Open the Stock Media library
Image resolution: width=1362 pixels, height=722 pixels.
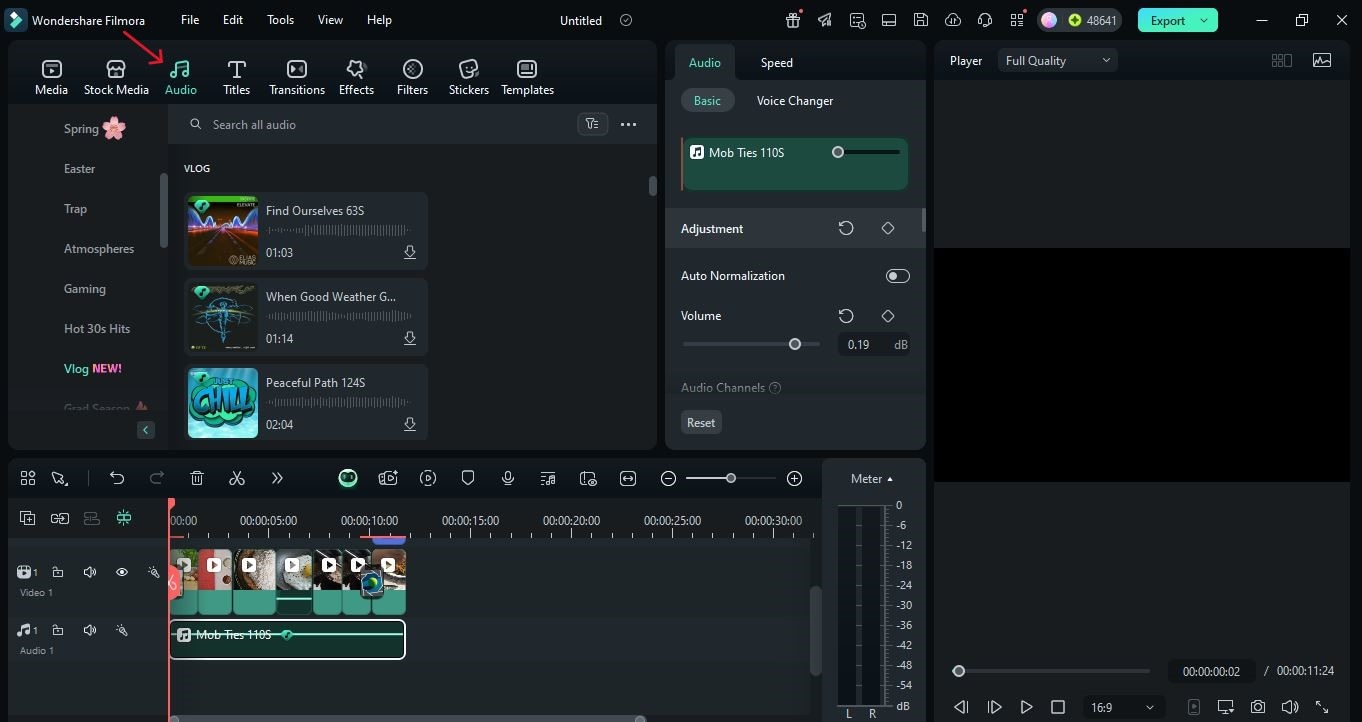click(x=116, y=77)
